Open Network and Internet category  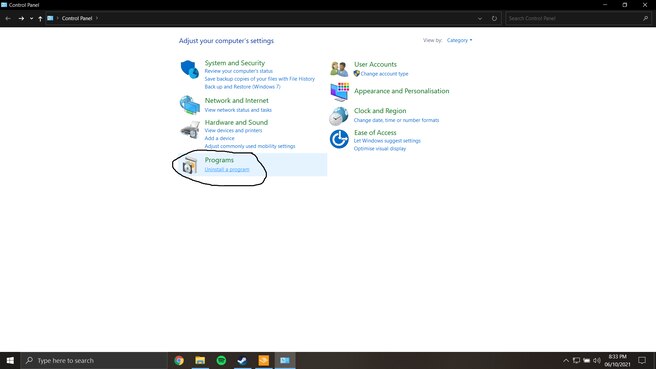tap(236, 101)
